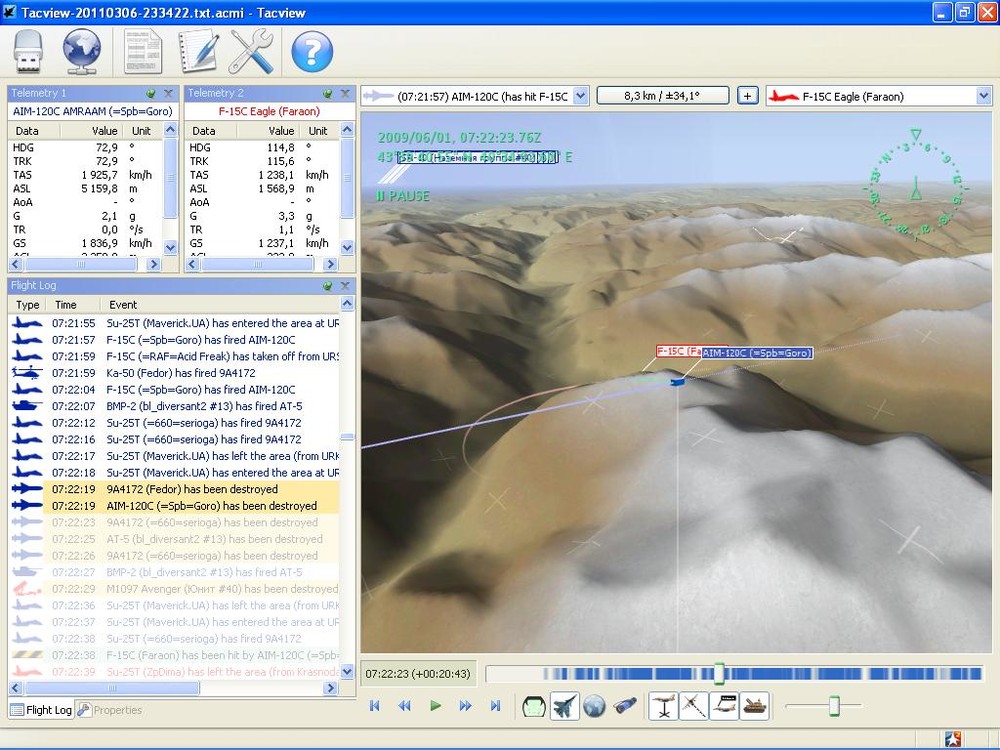
Task: Select the M1097 Avenger has been destroyed event
Action: pos(173,589)
